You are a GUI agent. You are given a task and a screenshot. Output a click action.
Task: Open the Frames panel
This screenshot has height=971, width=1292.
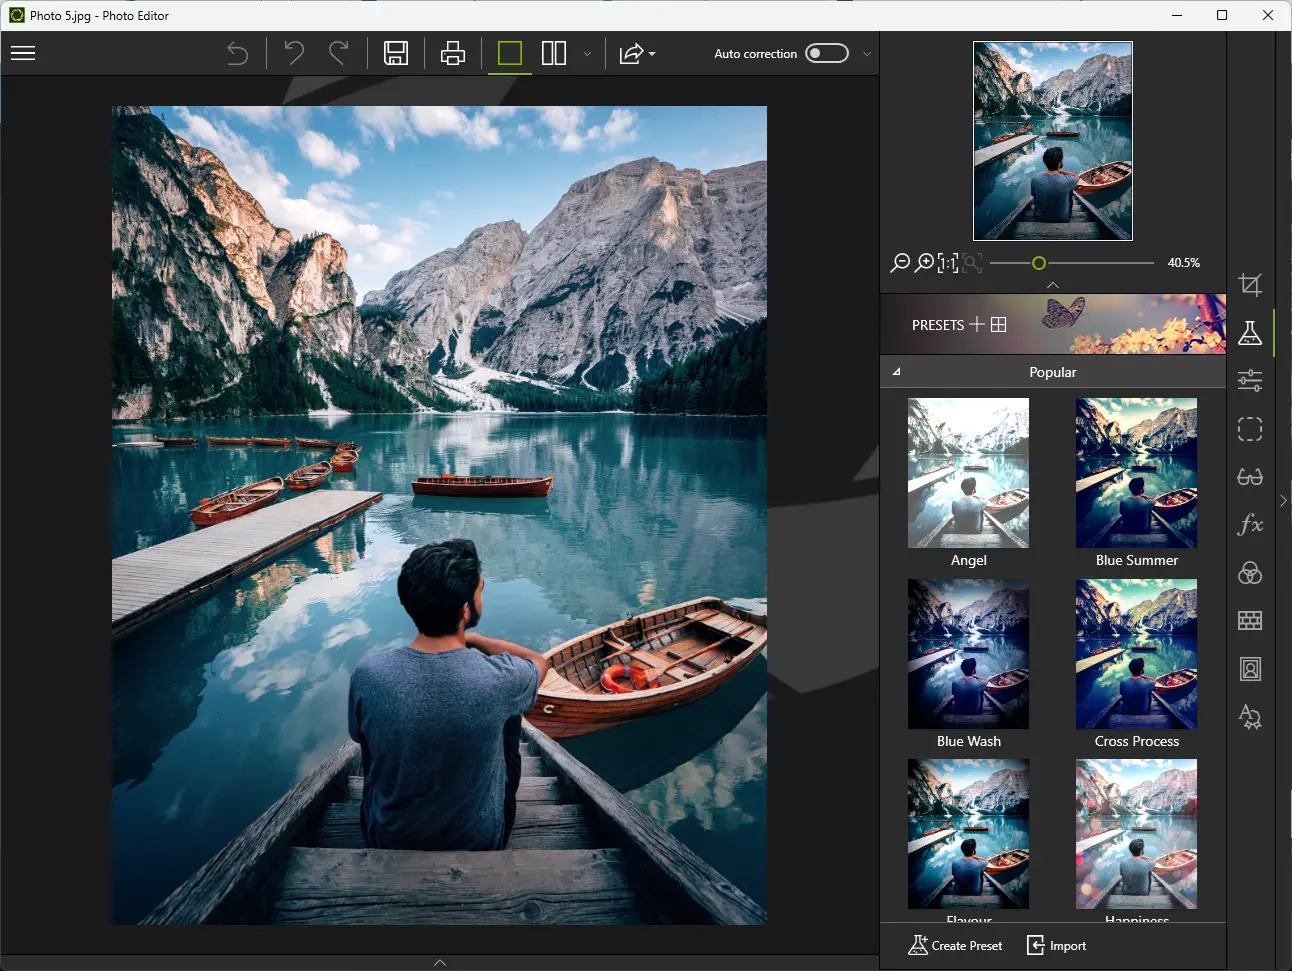tap(1250, 620)
